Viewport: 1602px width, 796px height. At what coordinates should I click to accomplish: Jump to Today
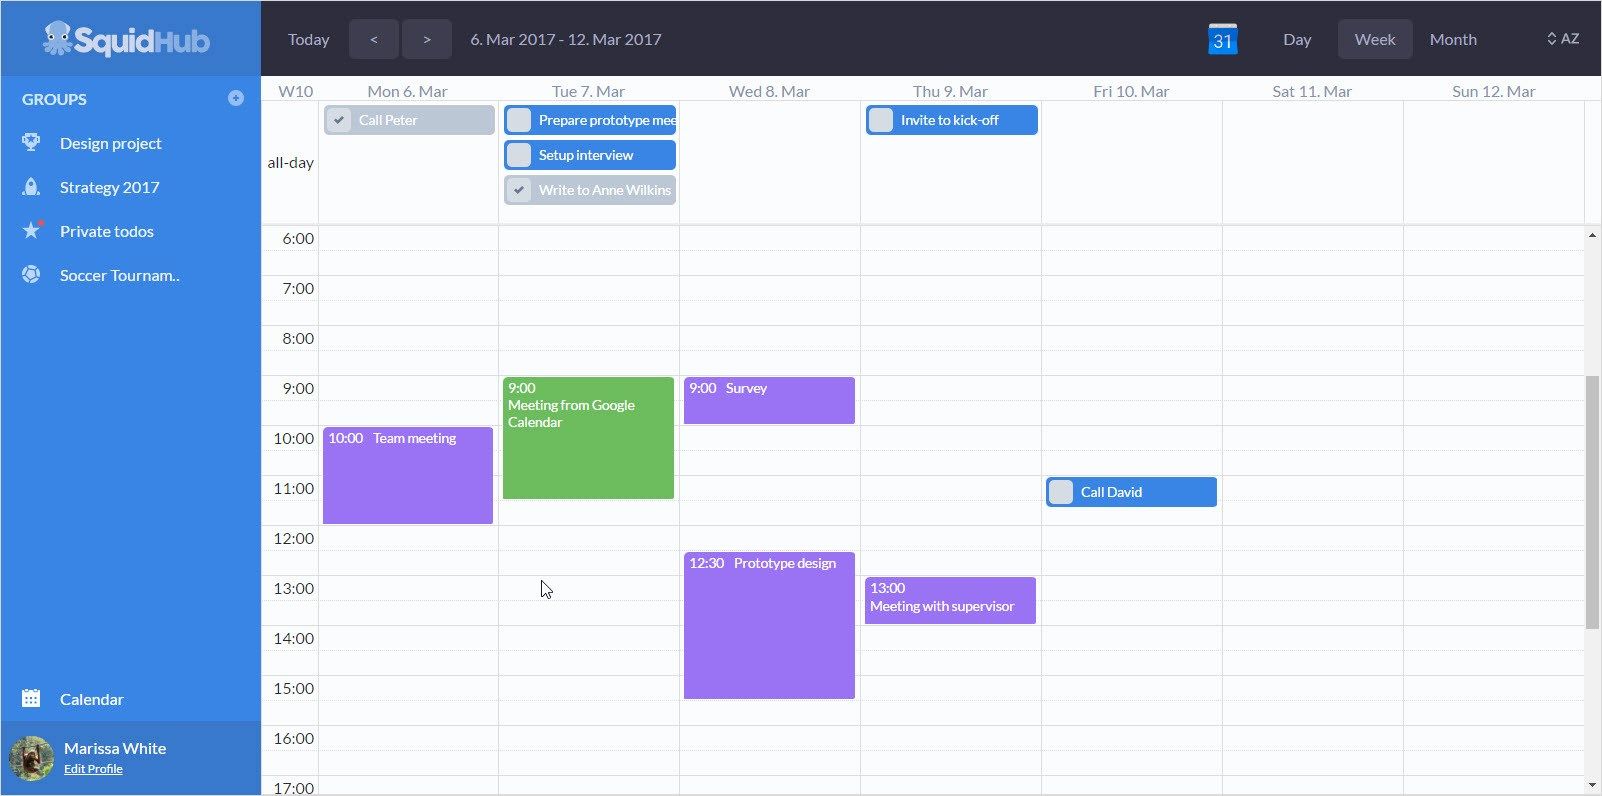(308, 39)
